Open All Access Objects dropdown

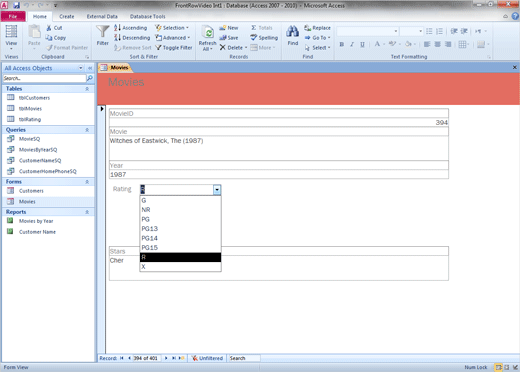pyautogui.click(x=81, y=68)
